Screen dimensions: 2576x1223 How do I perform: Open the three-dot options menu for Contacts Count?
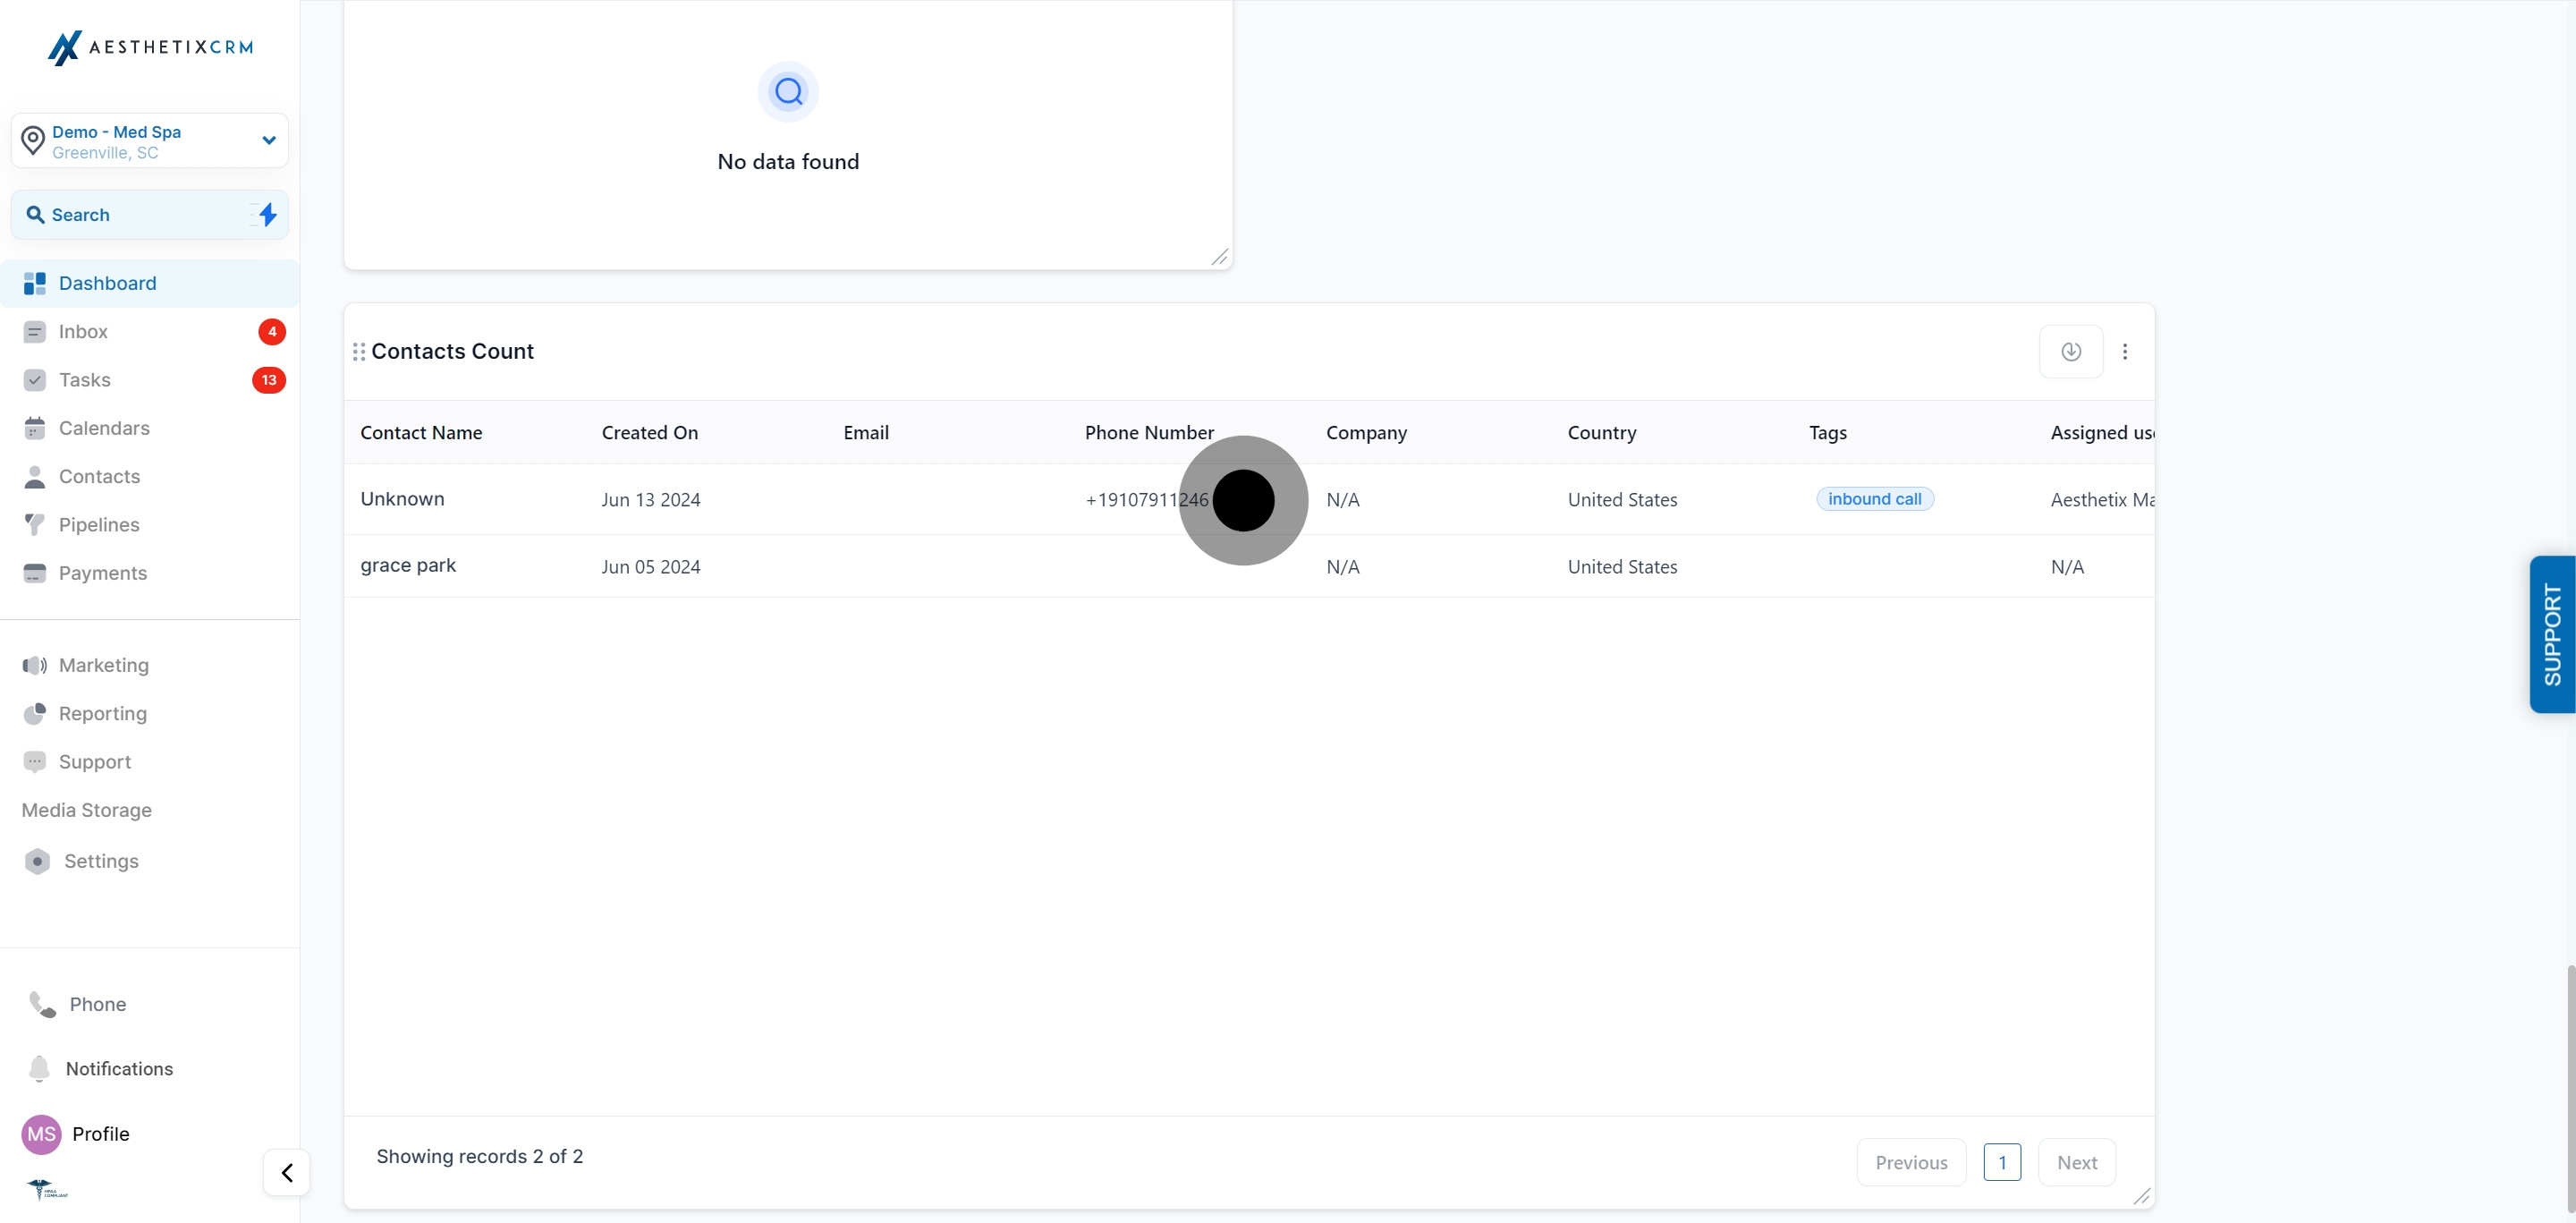[x=2125, y=352]
